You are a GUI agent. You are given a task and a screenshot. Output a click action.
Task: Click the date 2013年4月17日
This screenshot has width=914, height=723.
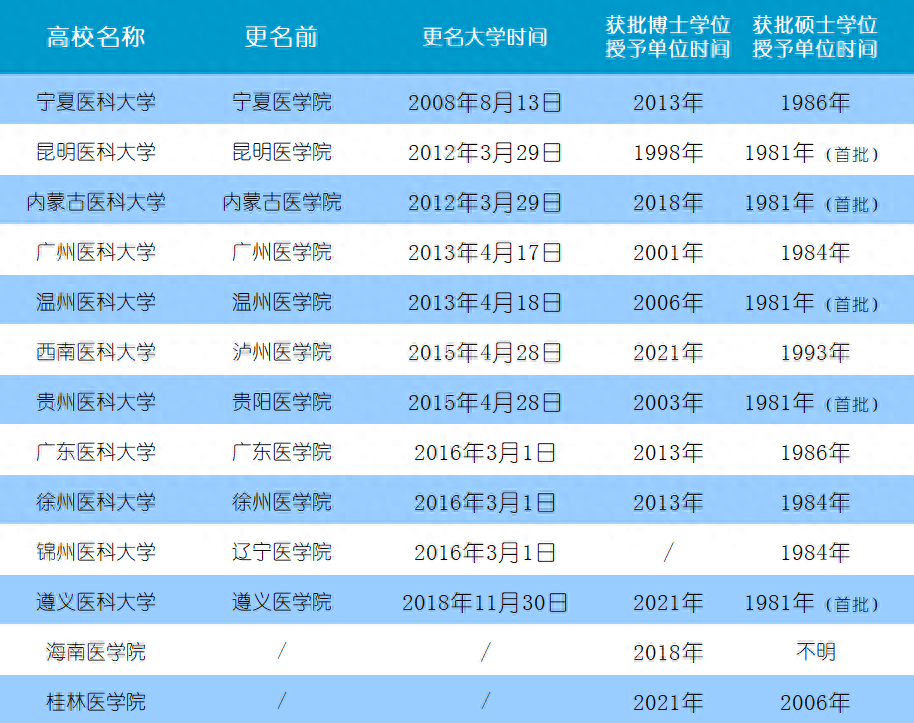click(485, 252)
